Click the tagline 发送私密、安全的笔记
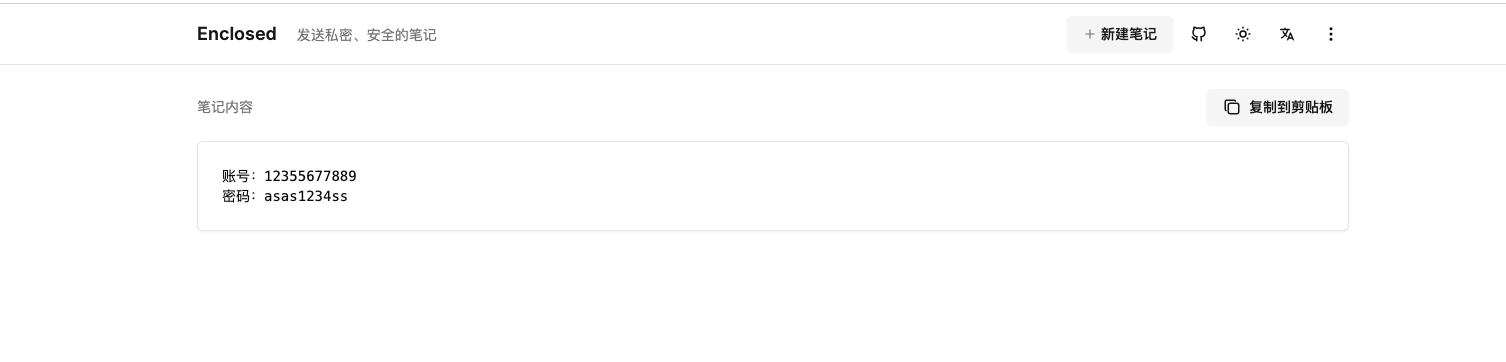The image size is (1506, 362). click(366, 35)
